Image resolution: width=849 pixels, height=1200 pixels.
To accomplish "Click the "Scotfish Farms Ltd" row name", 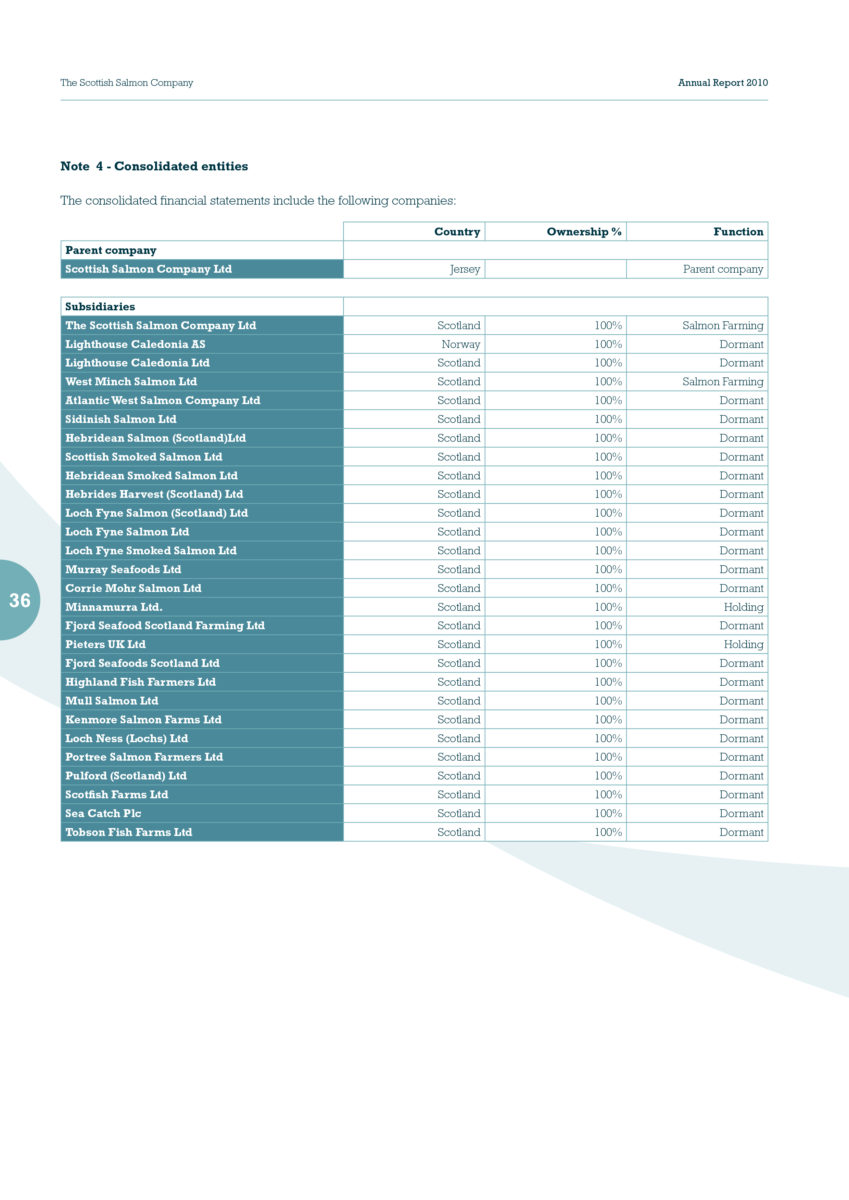I will coord(117,795).
